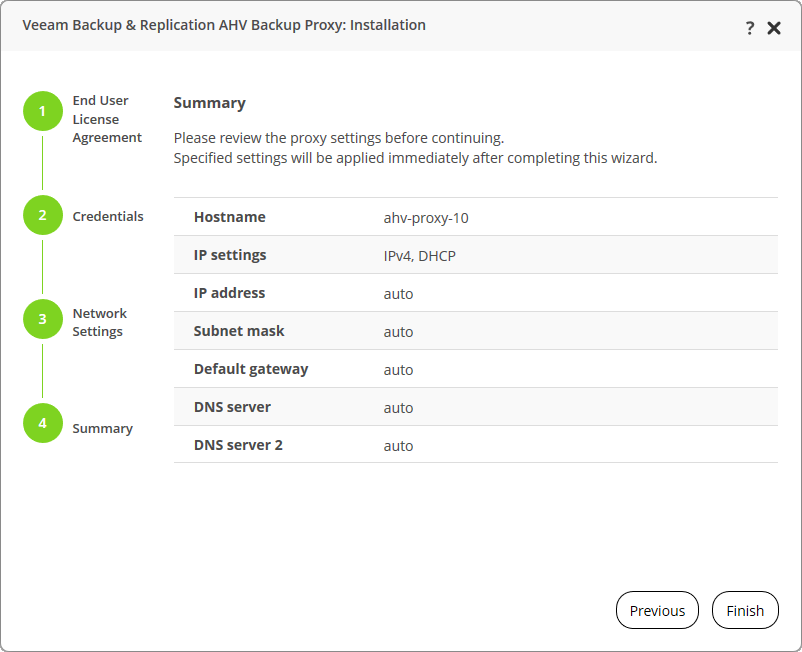This screenshot has height=652, width=802.
Task: Go to the Credentials step label
Action: (x=108, y=216)
